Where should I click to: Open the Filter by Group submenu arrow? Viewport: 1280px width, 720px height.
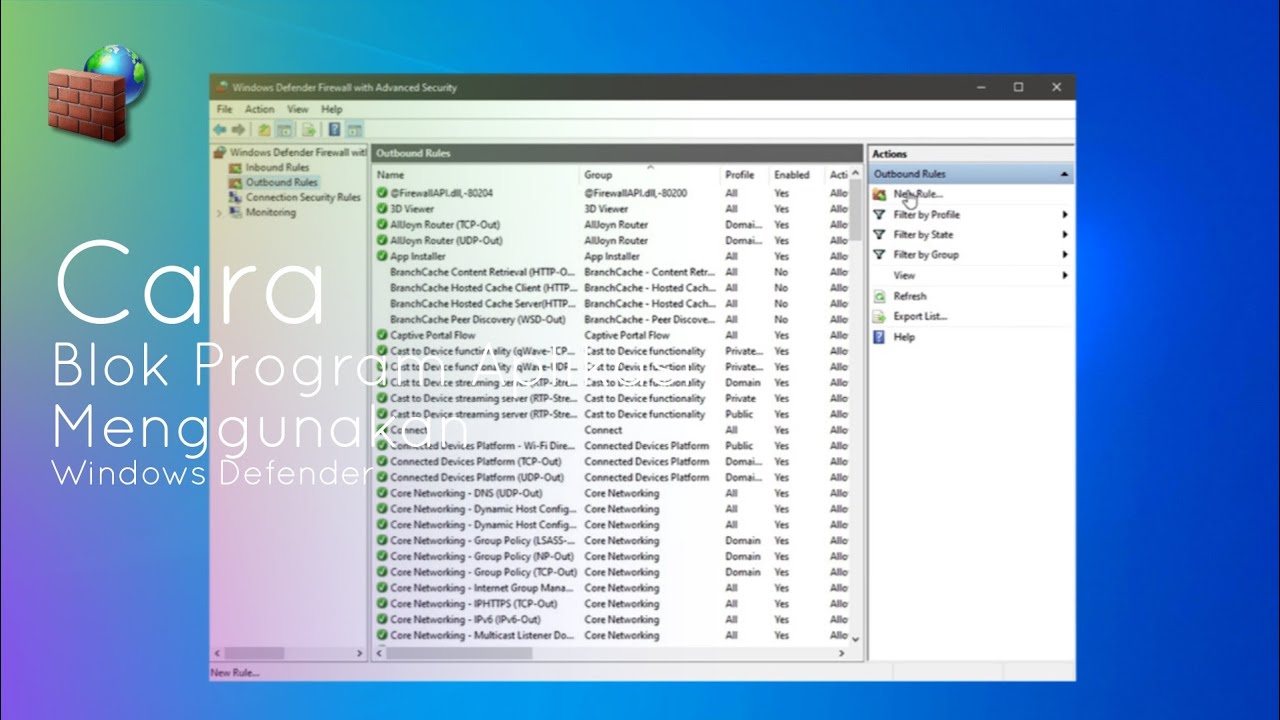pyautogui.click(x=1065, y=255)
